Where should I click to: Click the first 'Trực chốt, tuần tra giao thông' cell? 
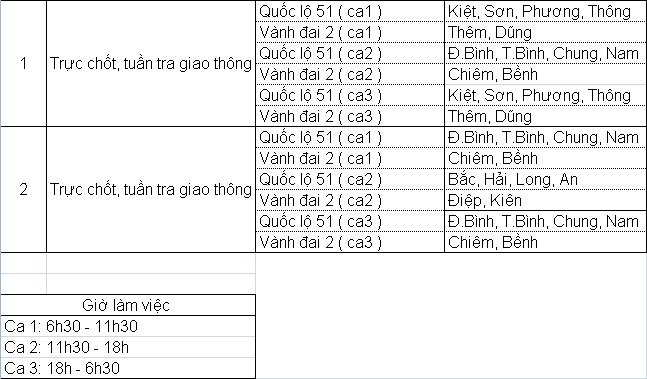[151, 64]
